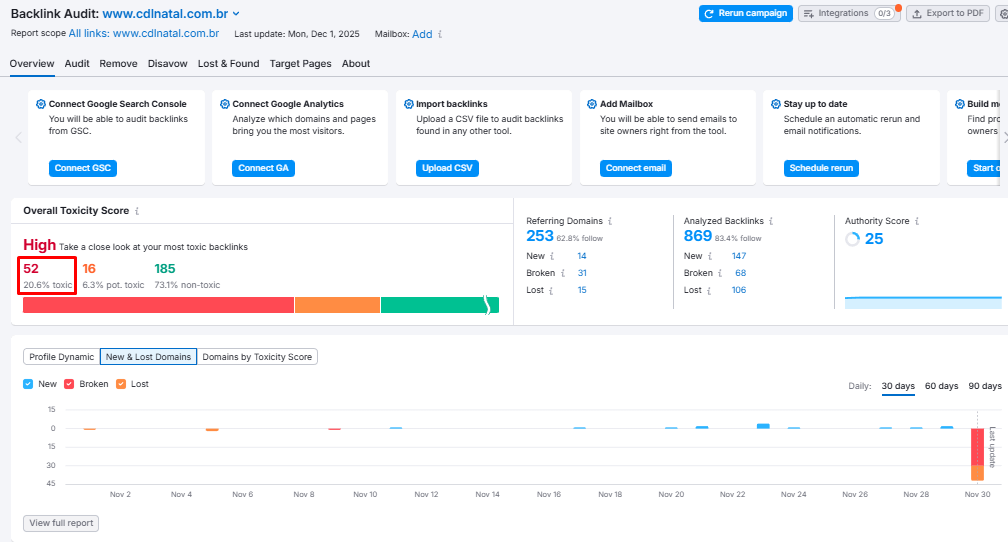Click the gear icon on Connect Google Analytics card
This screenshot has width=1008, height=542.
(x=225, y=104)
